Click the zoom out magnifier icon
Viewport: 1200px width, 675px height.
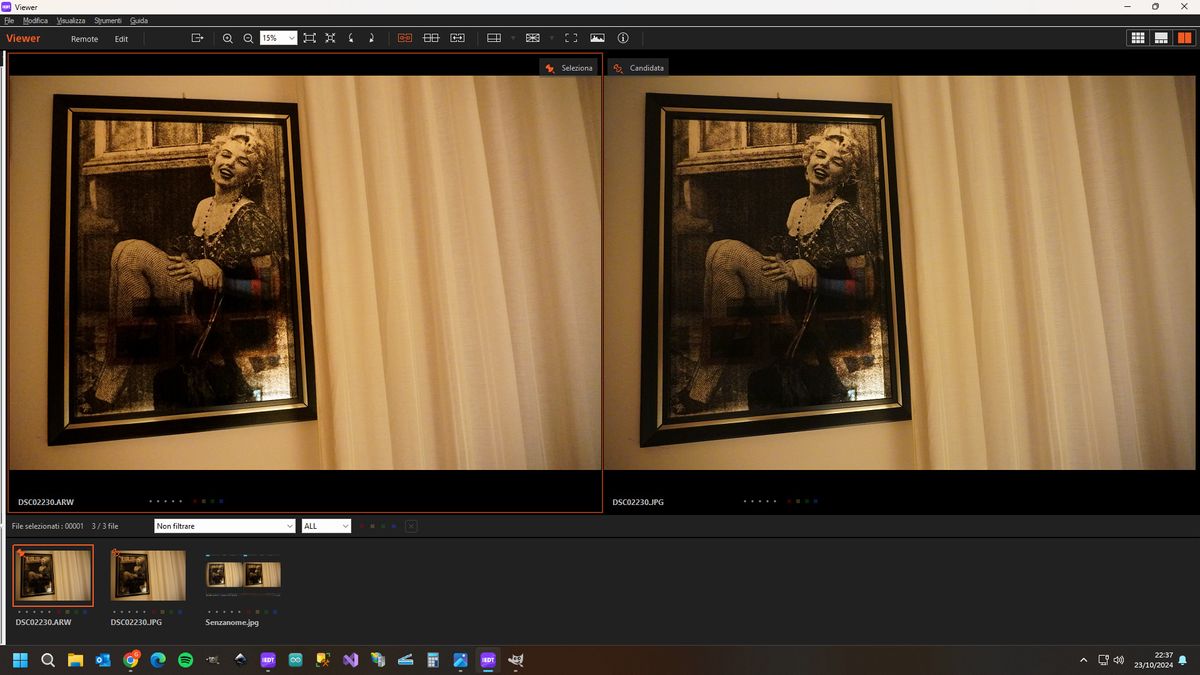(248, 38)
